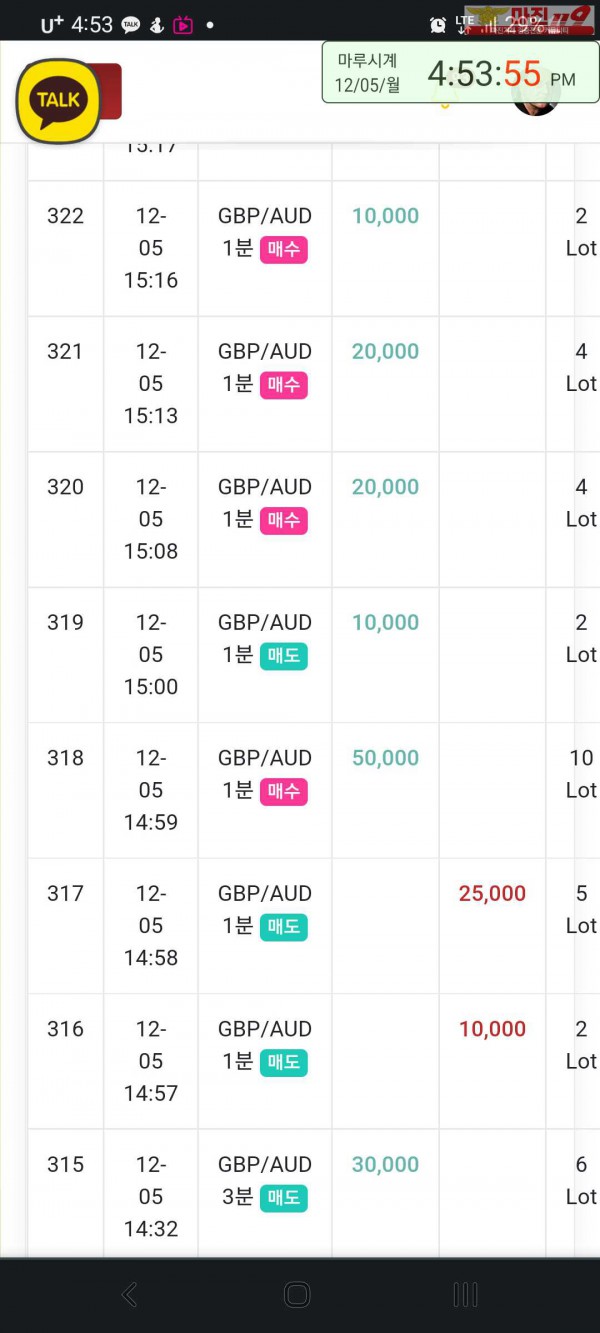This screenshot has height=1333, width=600.
Task: Tap the pink TV notification icon
Action: click(x=183, y=25)
